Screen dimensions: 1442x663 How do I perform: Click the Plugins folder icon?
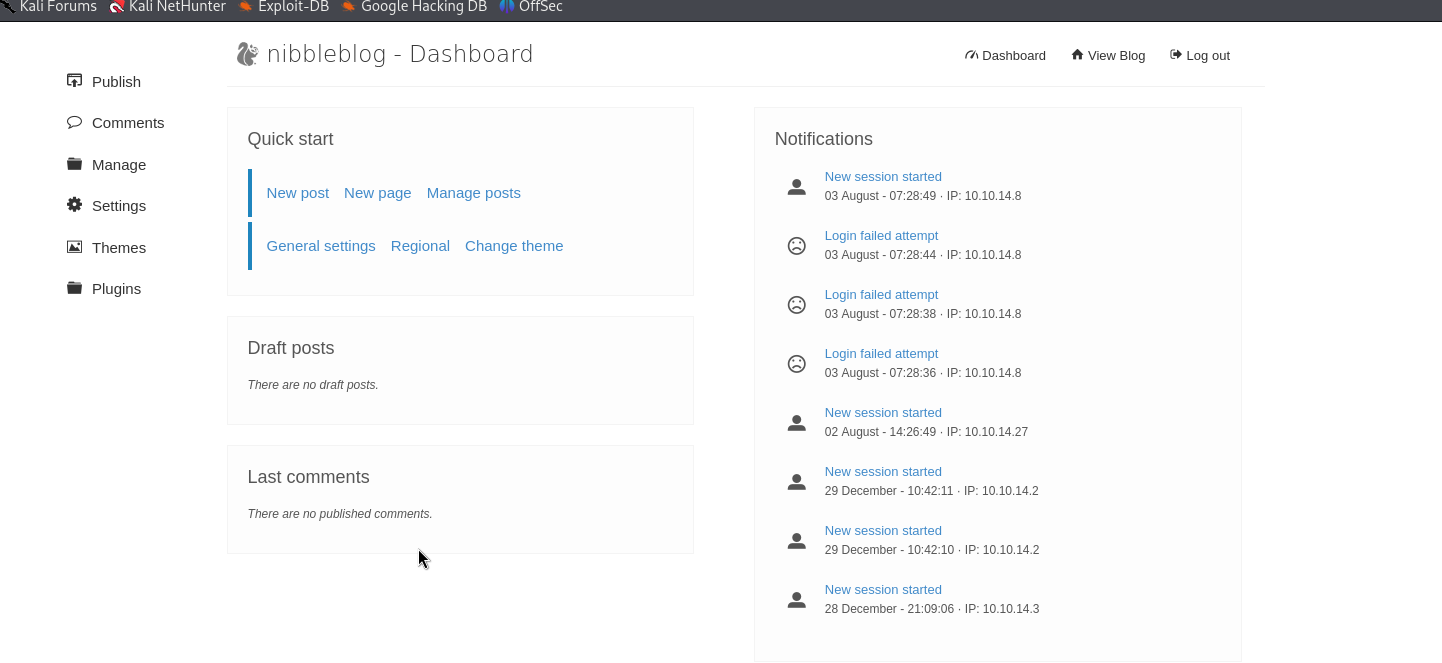74,288
